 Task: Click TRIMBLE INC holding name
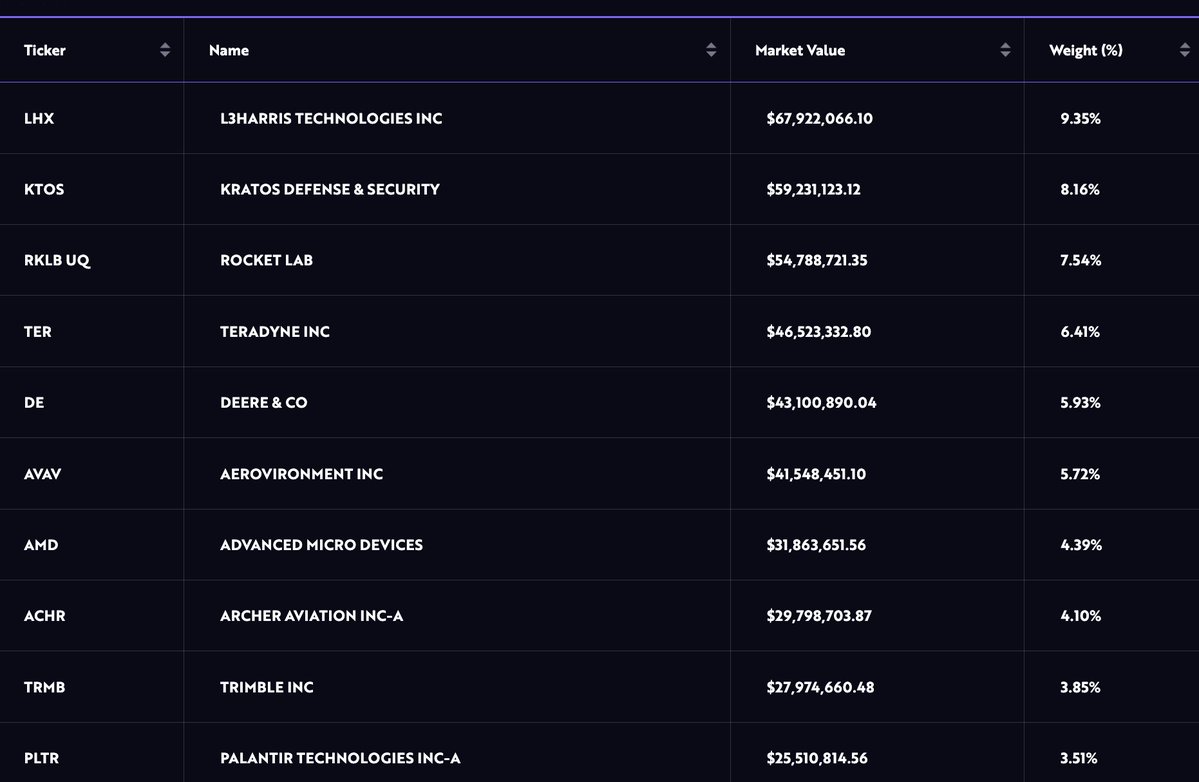266,687
